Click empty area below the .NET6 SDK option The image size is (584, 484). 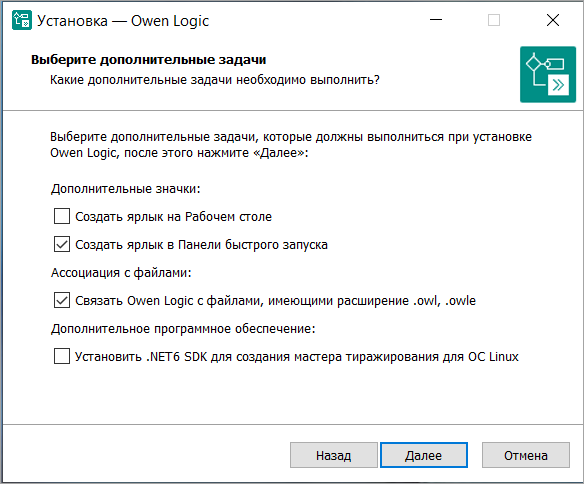point(291,395)
